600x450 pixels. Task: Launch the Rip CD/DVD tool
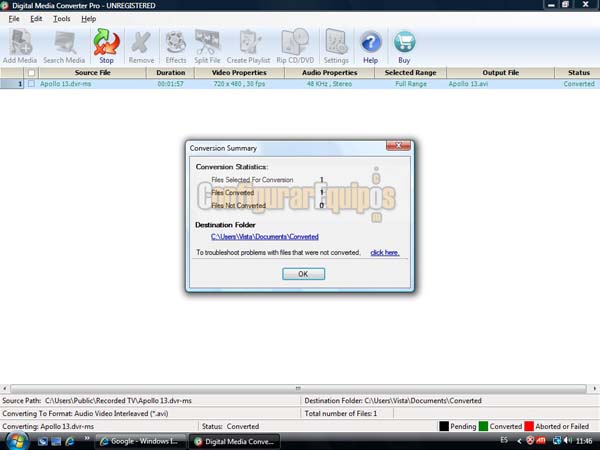[x=295, y=46]
